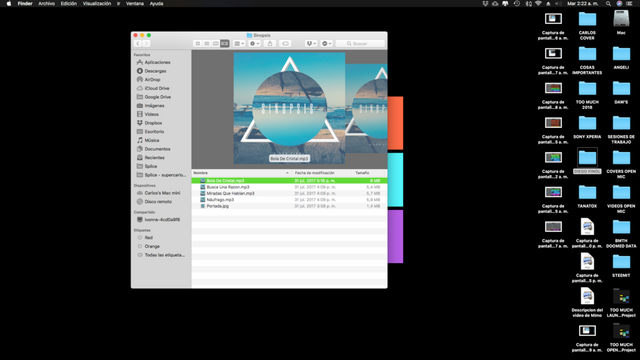Click Todas las etiquetas in sidebar

(x=164, y=255)
